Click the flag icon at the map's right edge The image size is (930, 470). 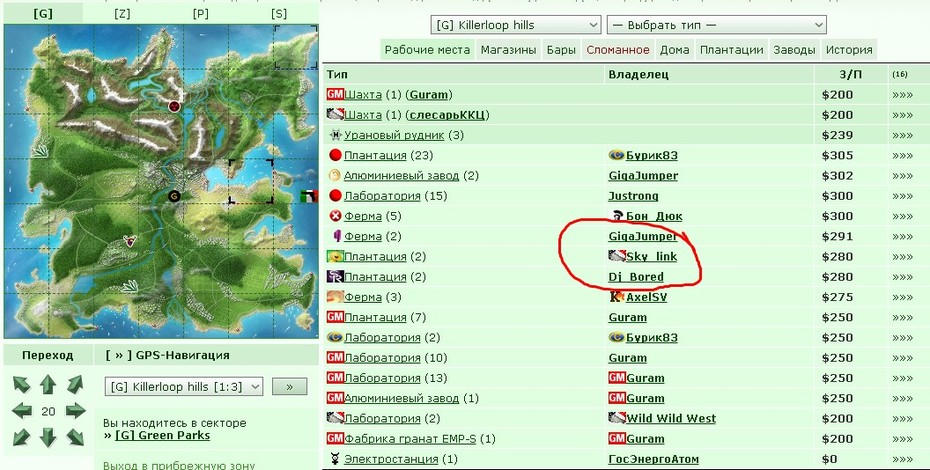click(309, 196)
